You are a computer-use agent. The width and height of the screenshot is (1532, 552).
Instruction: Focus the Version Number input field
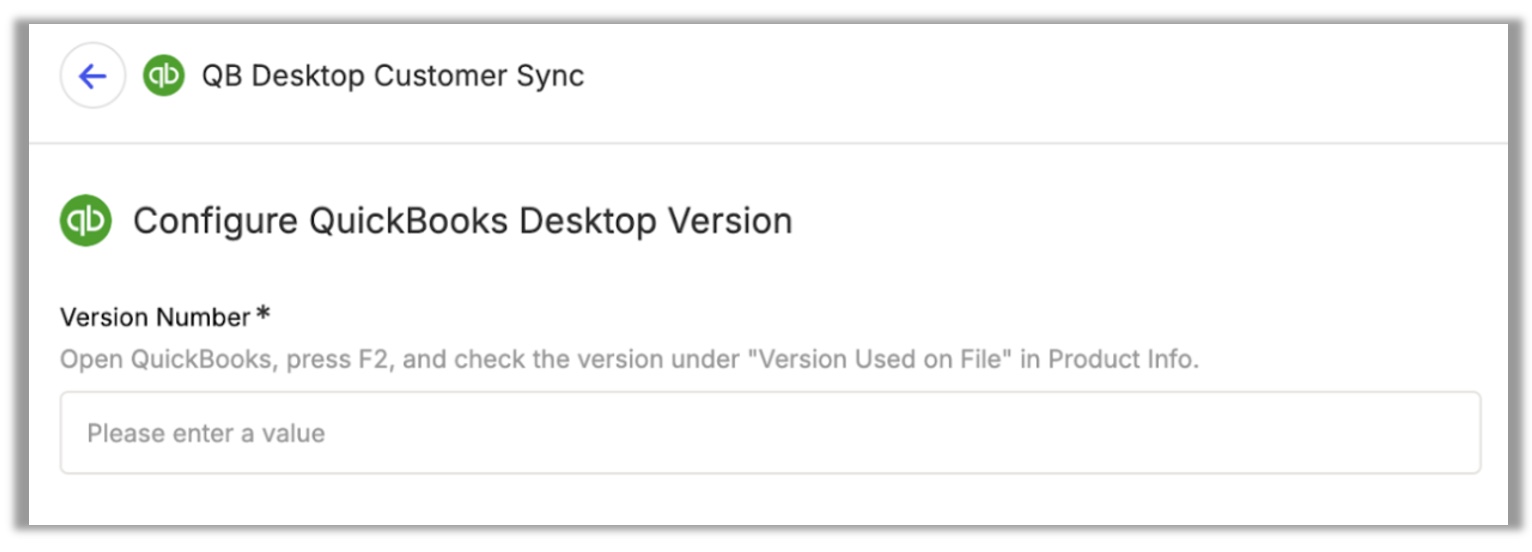[770, 433]
